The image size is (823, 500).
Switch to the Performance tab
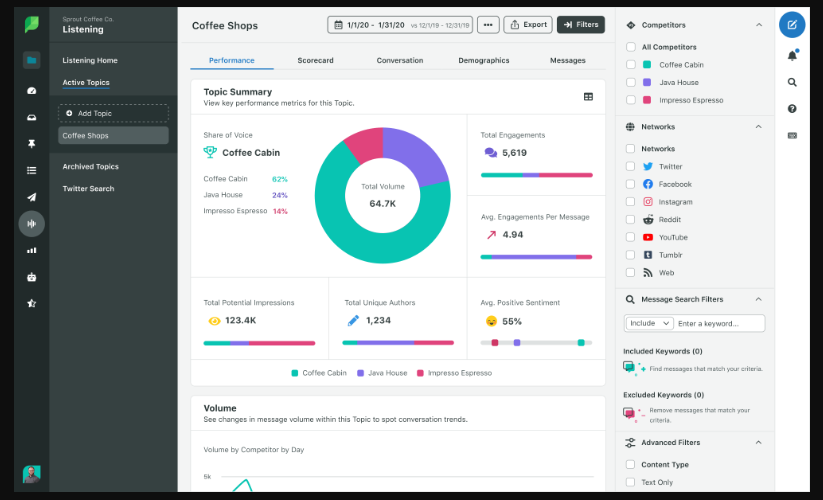coord(231,60)
